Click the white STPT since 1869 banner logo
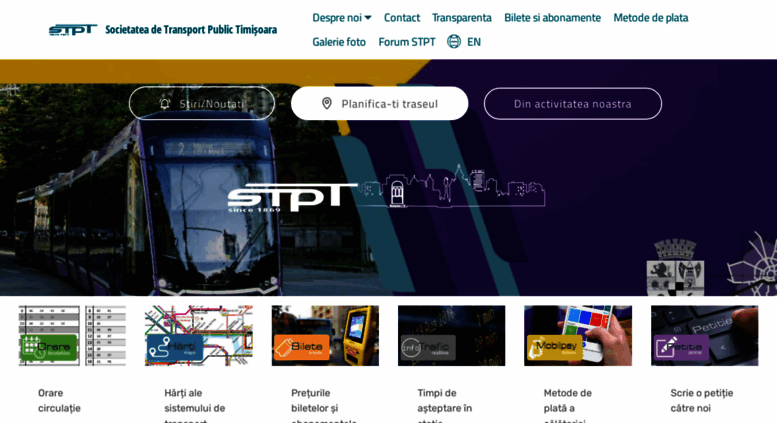Image resolution: width=777 pixels, height=423 pixels. click(x=292, y=198)
